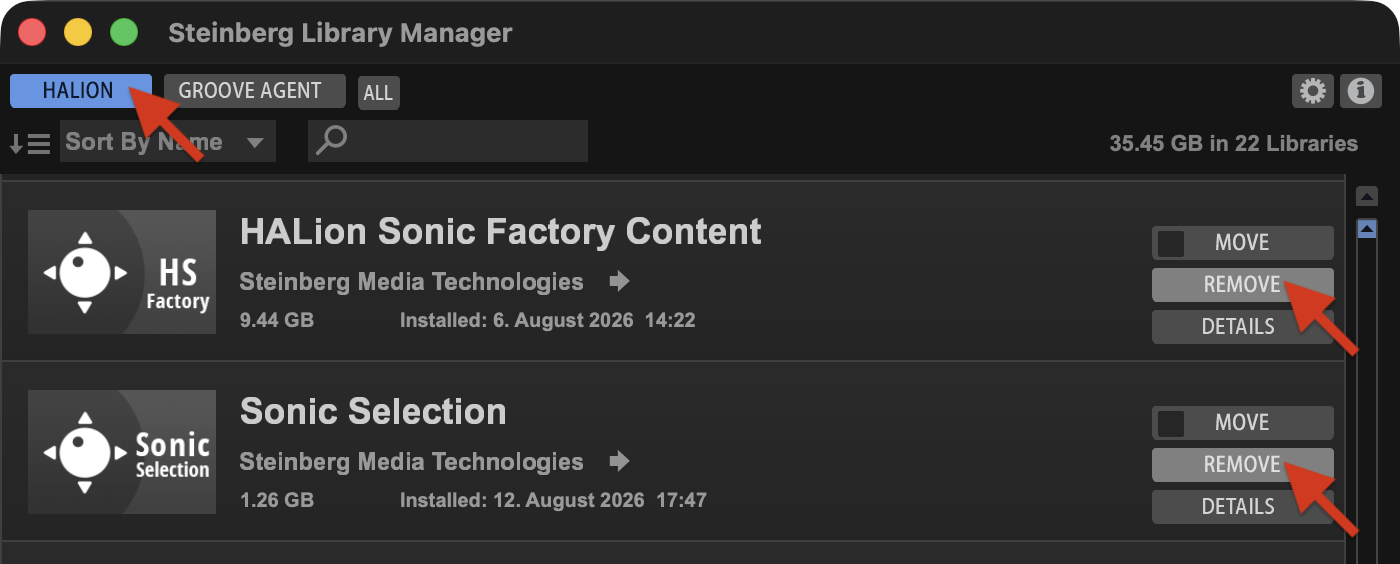1400x564 pixels.
Task: Select the ALL filter tab
Action: pos(378,93)
